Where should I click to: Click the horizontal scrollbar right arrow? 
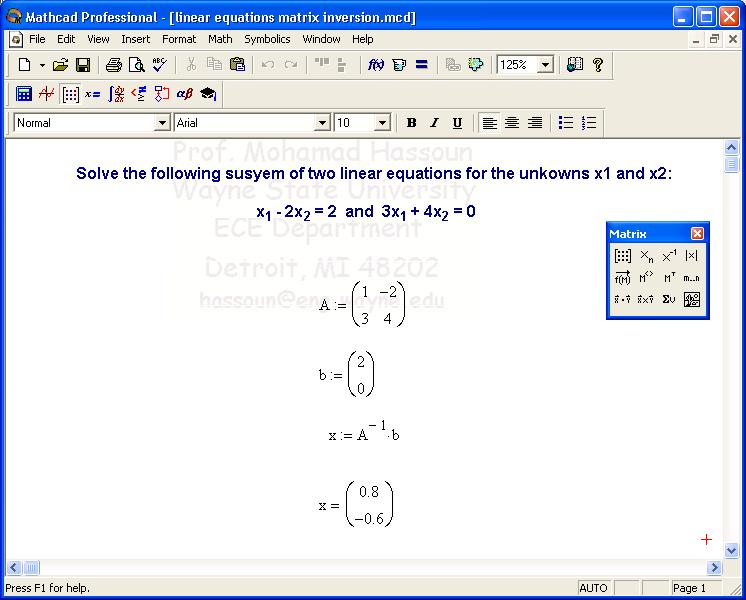tap(714, 567)
